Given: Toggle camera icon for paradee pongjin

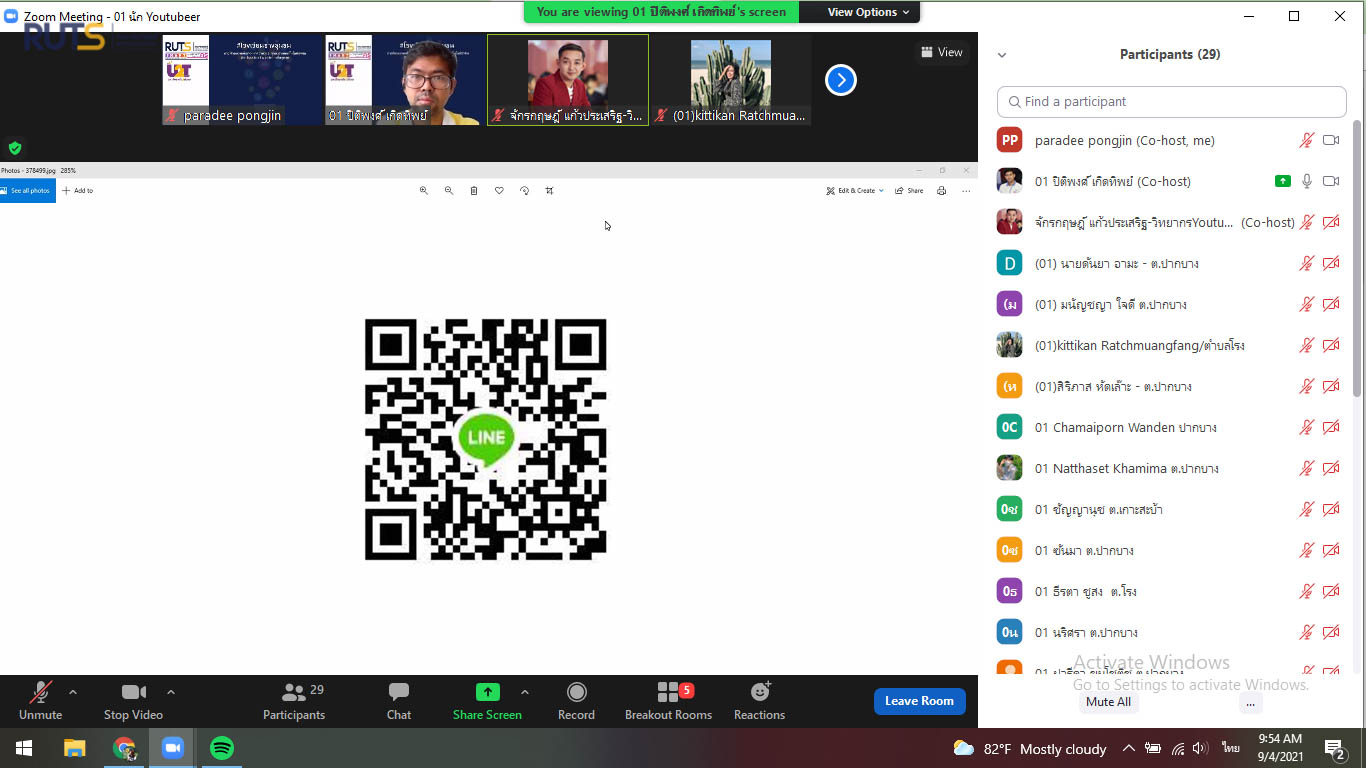Looking at the screenshot, I should pyautogui.click(x=1331, y=141).
